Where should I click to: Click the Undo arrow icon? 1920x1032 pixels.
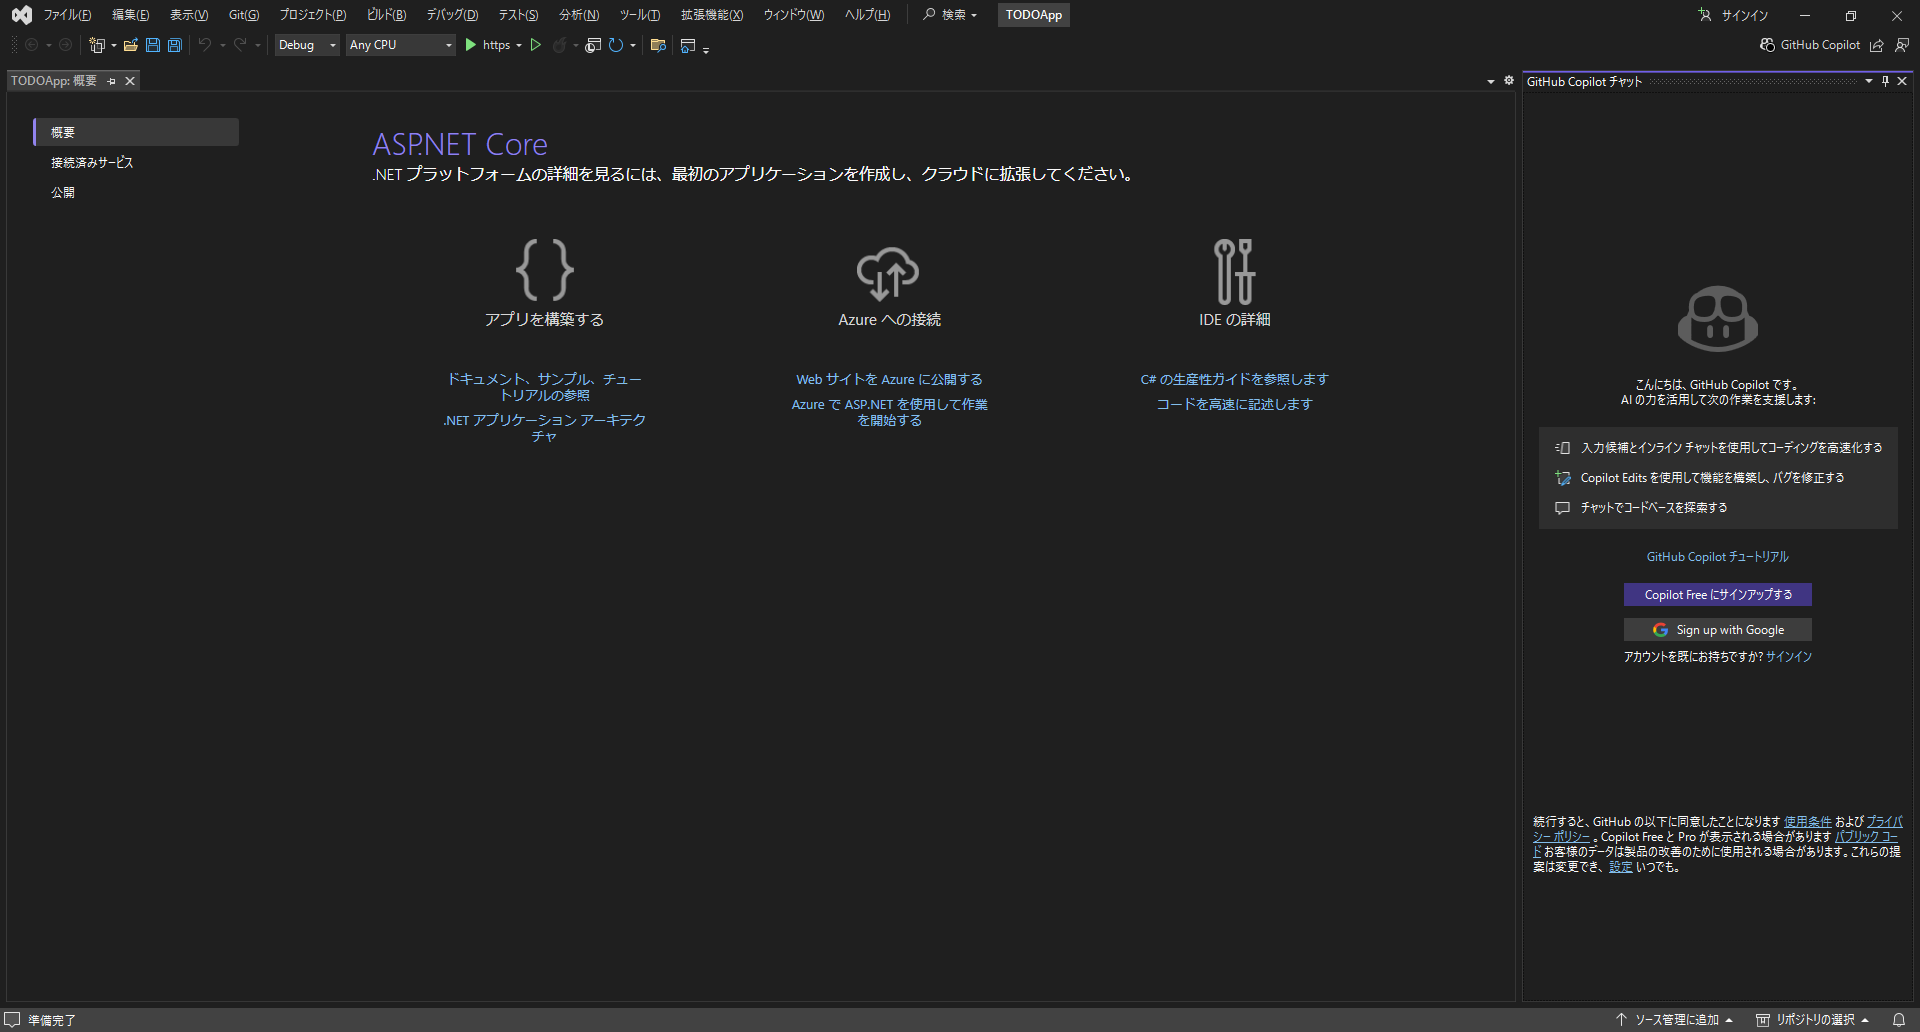coord(205,45)
